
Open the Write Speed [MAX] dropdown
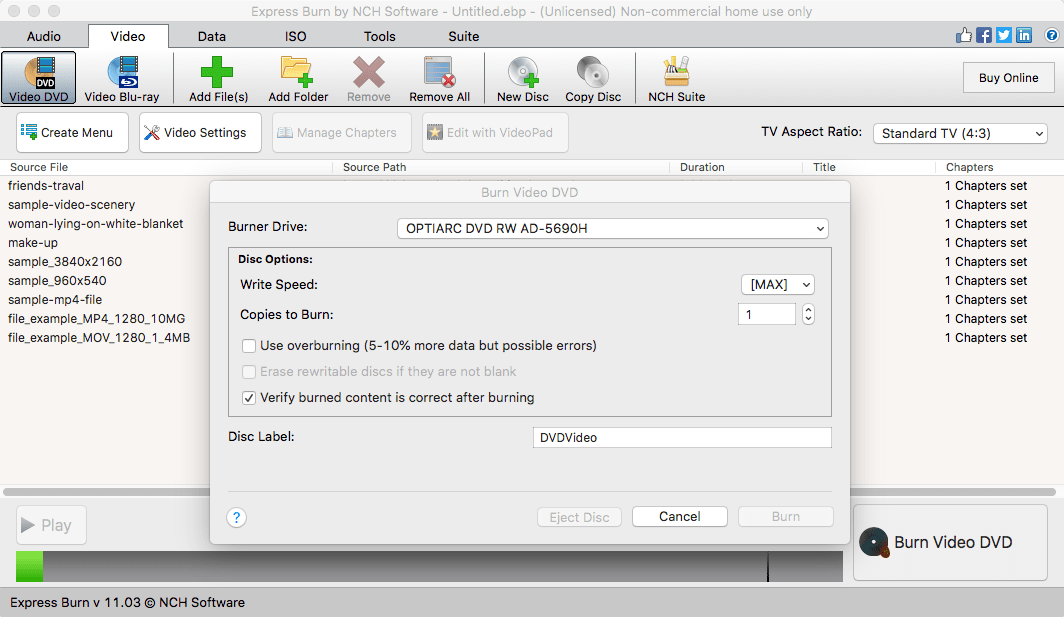pyautogui.click(x=777, y=285)
